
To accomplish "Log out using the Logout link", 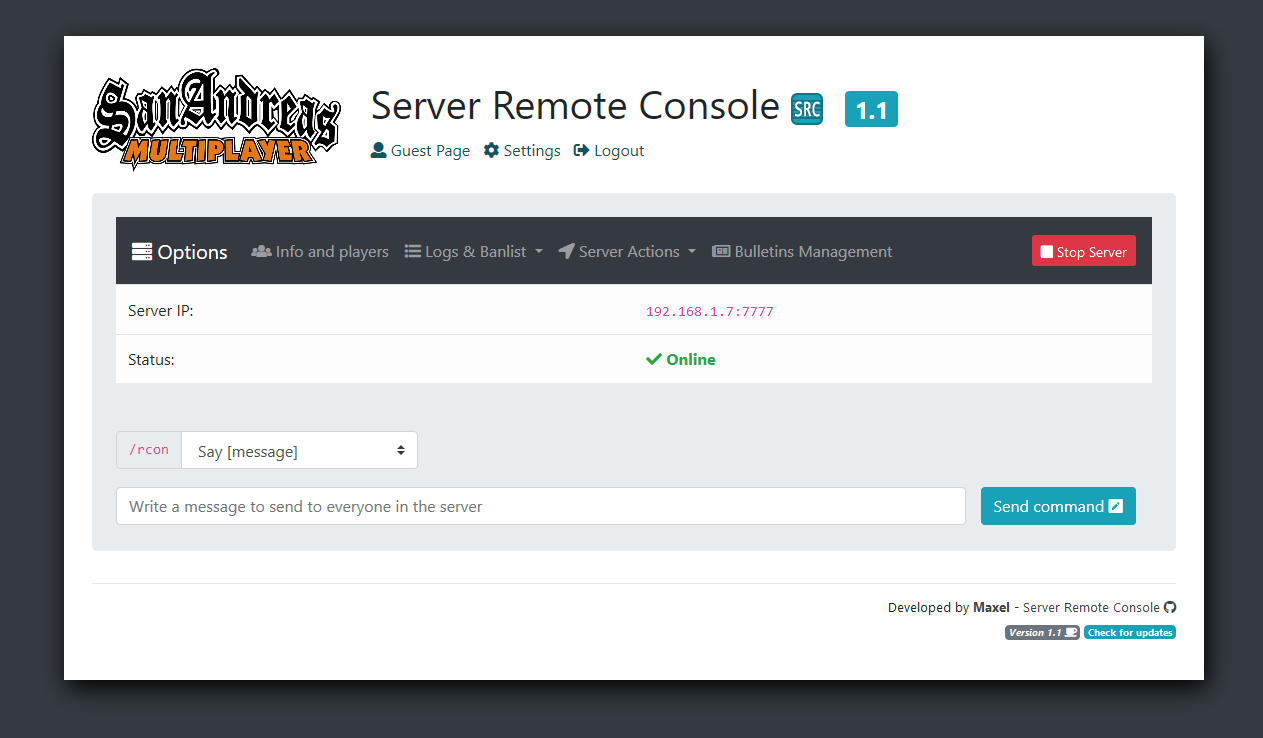I will (609, 150).
